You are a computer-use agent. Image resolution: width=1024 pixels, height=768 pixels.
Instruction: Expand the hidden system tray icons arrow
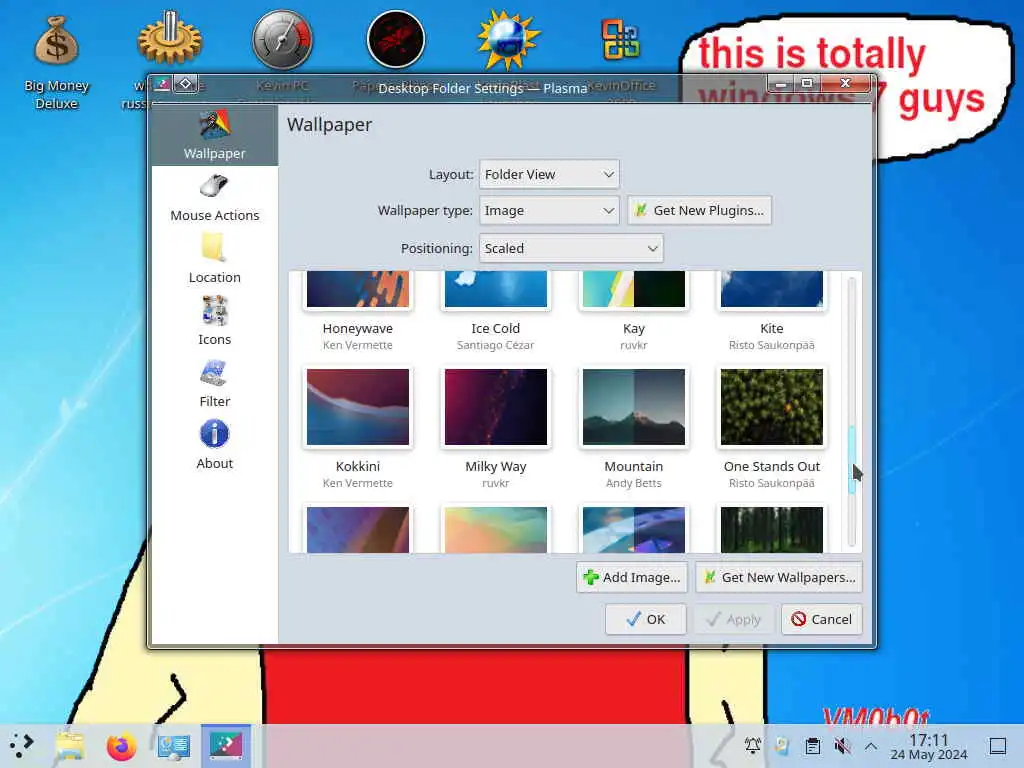tap(871, 746)
